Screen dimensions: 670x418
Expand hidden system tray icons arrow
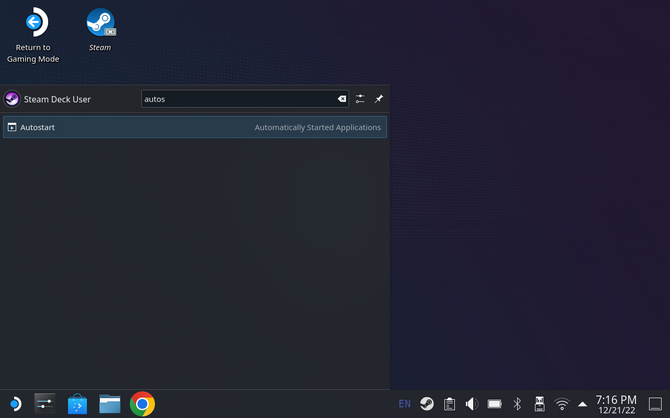pos(582,404)
